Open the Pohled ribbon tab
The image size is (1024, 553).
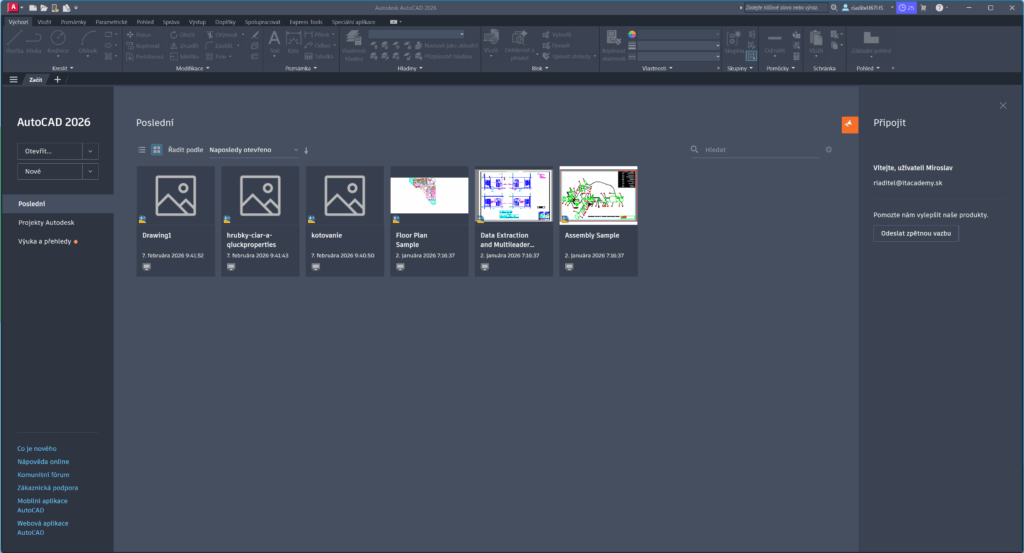145,22
